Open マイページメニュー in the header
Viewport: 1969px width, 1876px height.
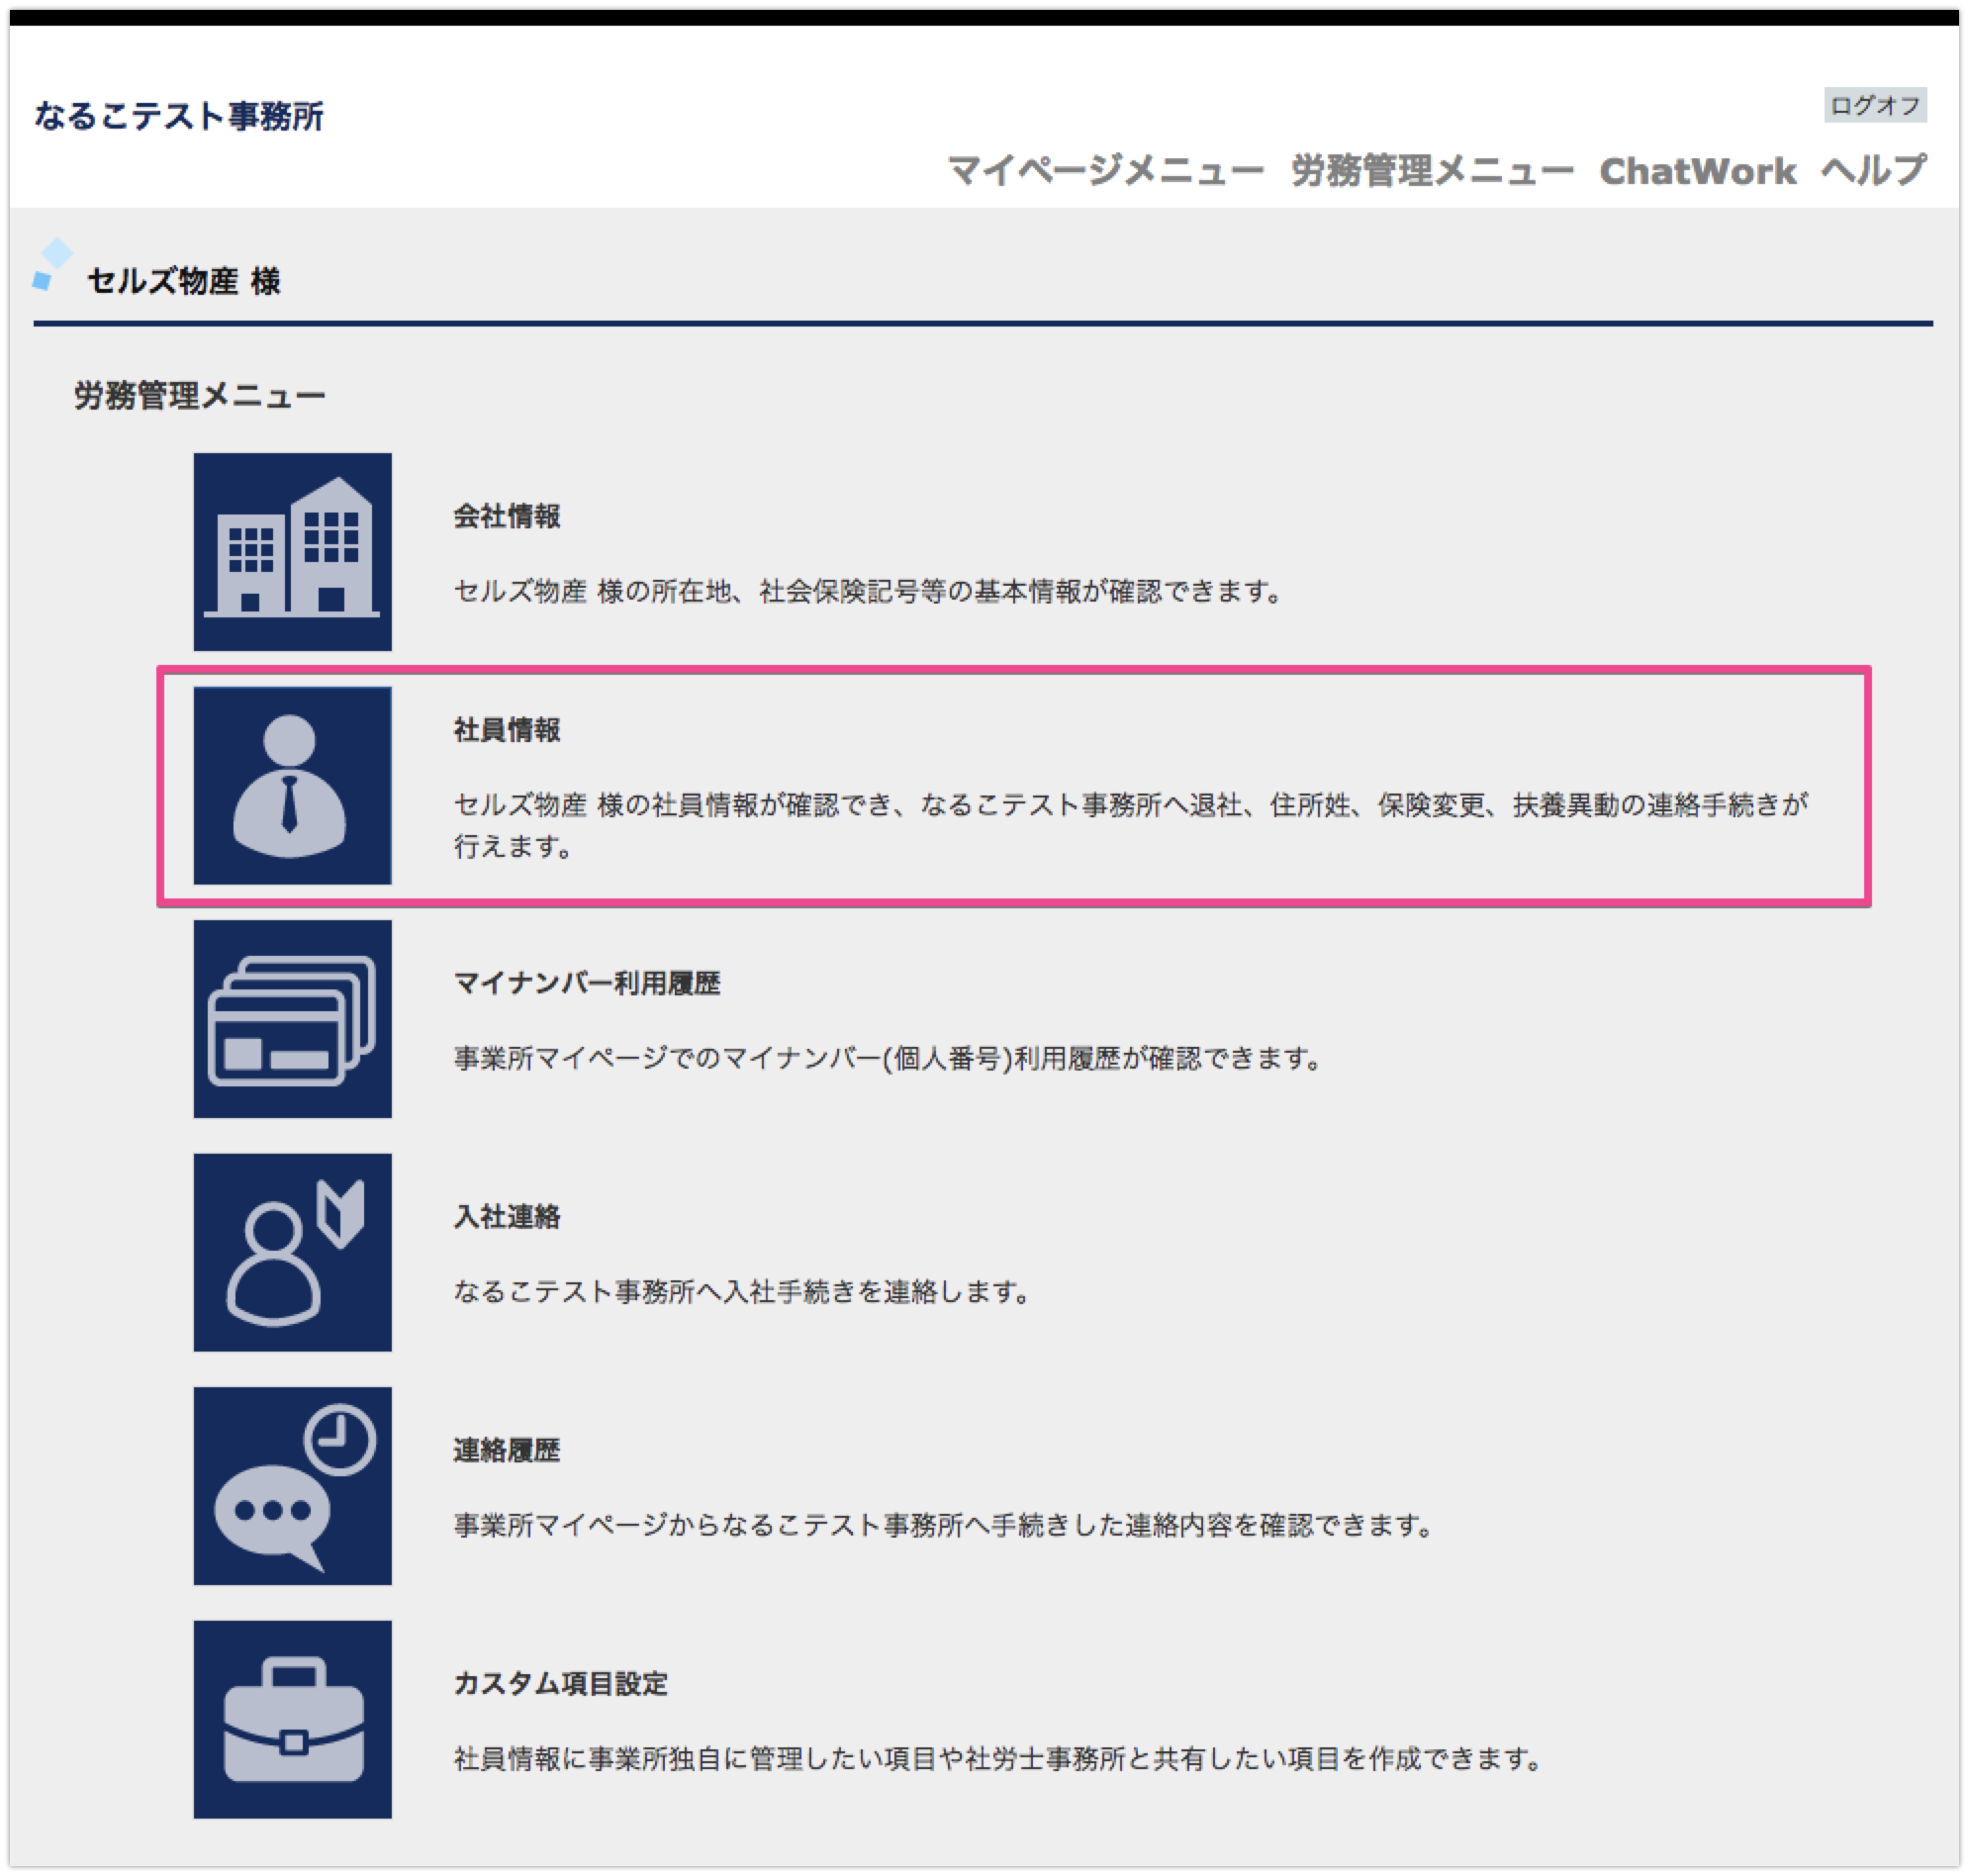pos(1105,171)
